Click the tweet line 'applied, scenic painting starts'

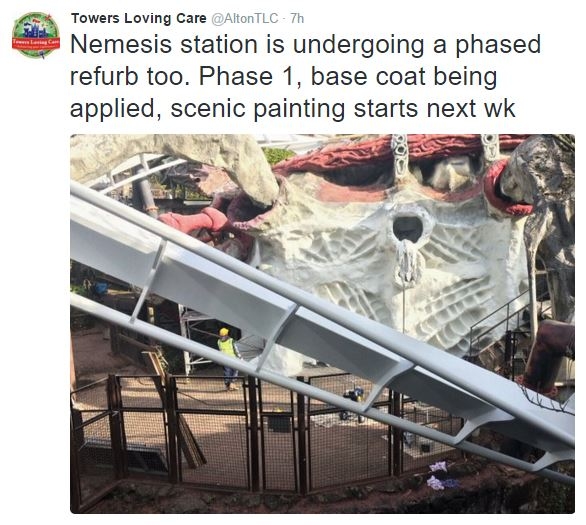(244, 109)
